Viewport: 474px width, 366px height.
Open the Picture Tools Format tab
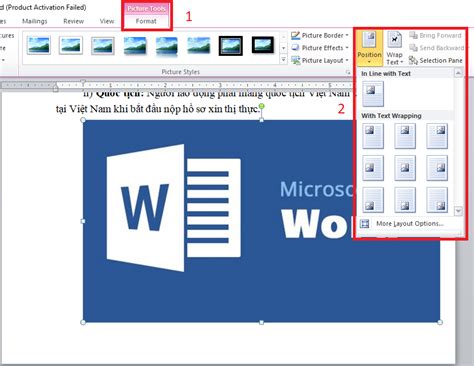tap(146, 21)
